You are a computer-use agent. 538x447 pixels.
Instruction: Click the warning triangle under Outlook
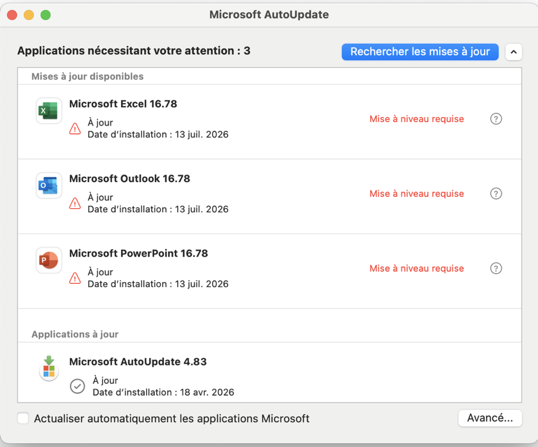point(75,203)
